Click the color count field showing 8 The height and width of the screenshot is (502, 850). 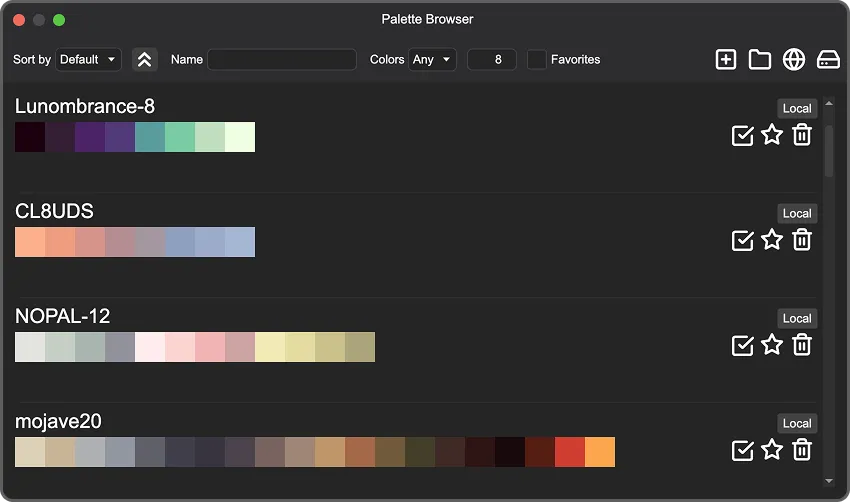492,60
